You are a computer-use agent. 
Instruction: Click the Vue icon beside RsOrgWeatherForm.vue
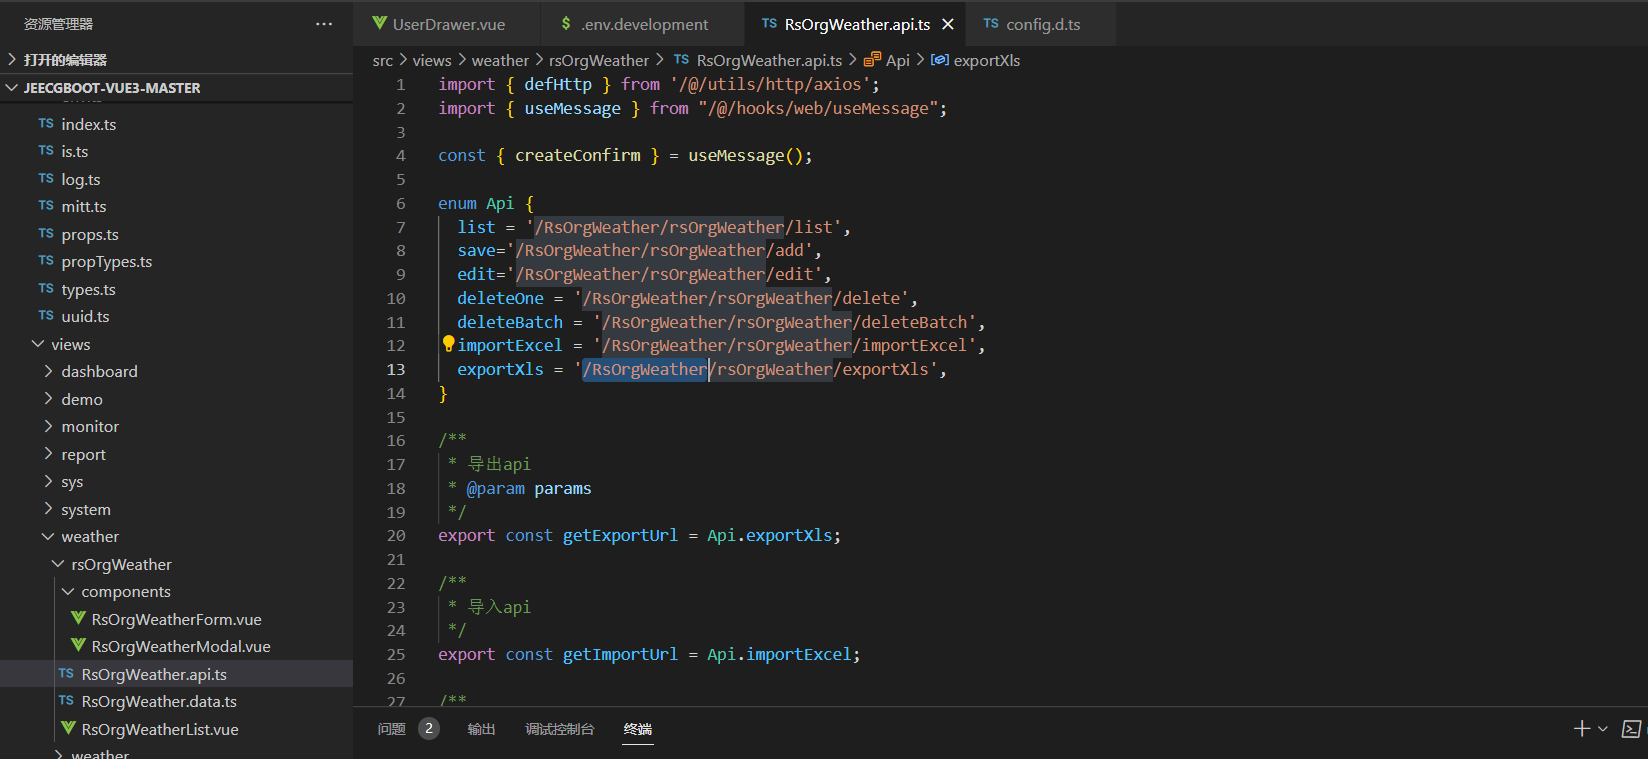(78, 619)
